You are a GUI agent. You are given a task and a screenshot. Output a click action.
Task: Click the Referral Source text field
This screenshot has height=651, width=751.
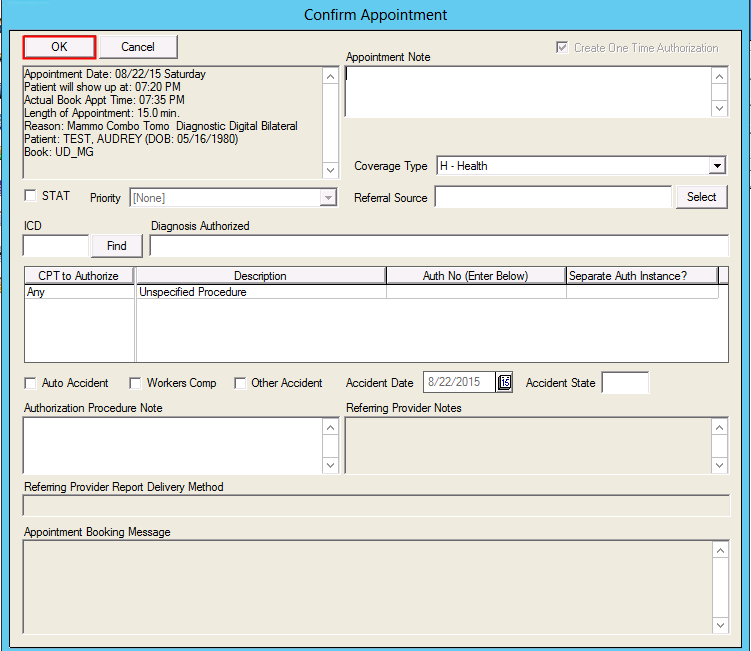tap(552, 198)
